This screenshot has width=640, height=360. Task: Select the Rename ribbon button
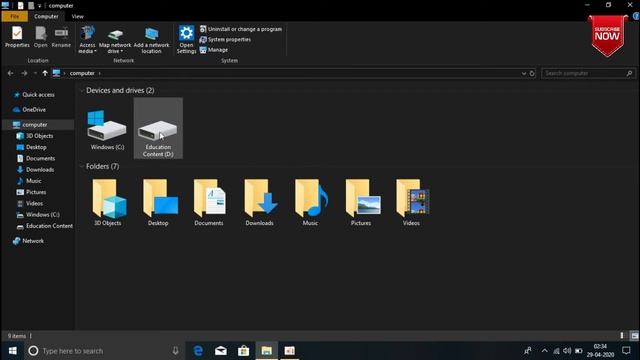click(61, 37)
